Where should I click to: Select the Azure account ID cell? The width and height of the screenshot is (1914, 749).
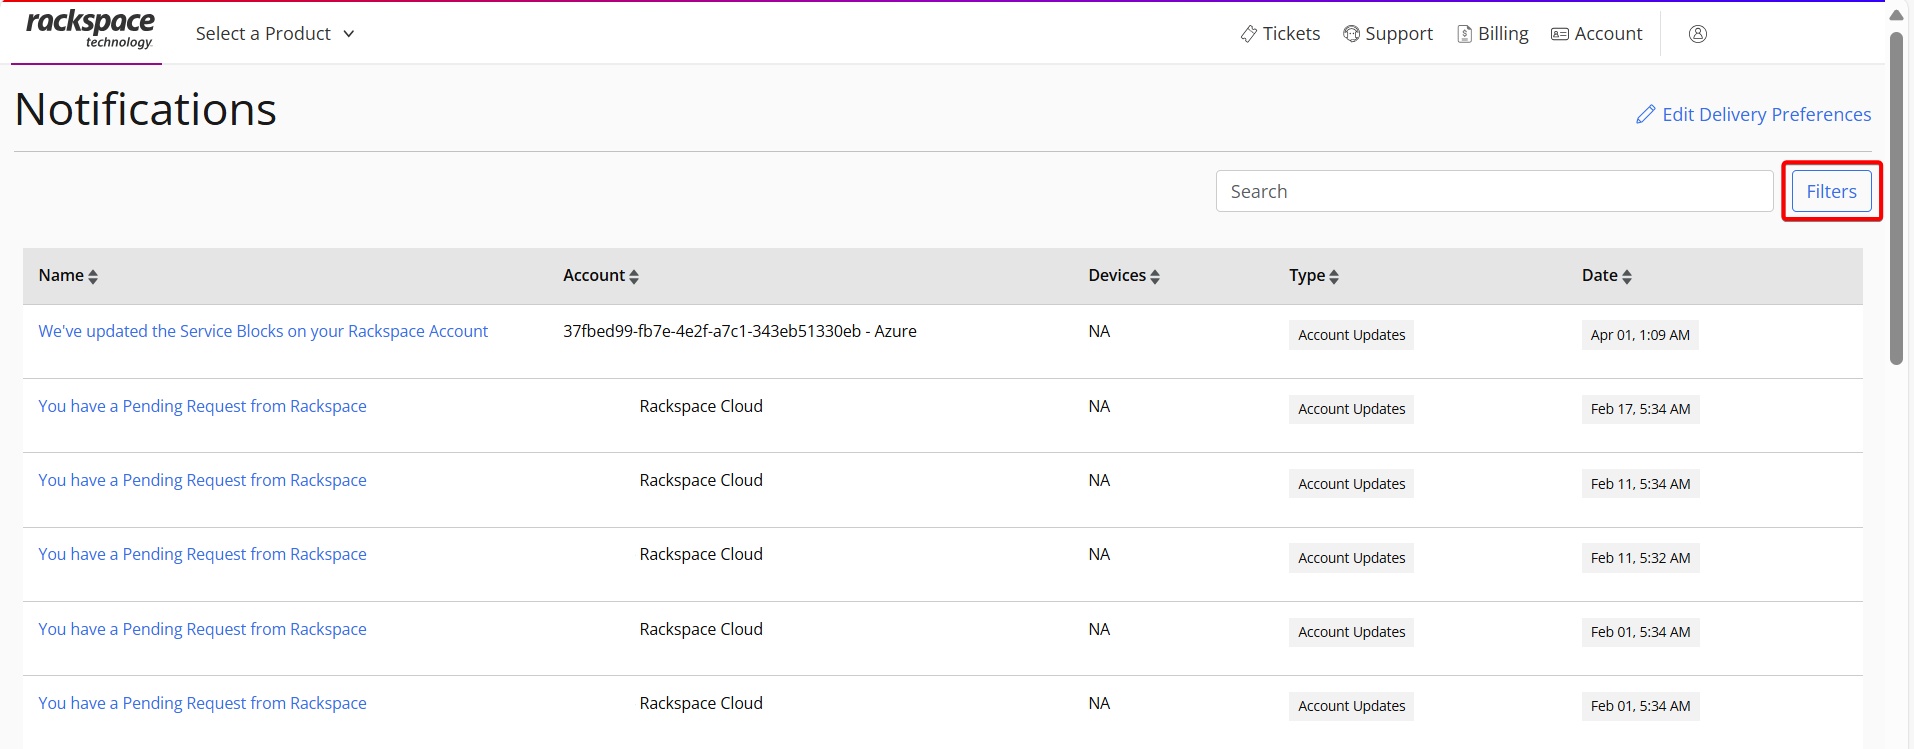pos(740,331)
